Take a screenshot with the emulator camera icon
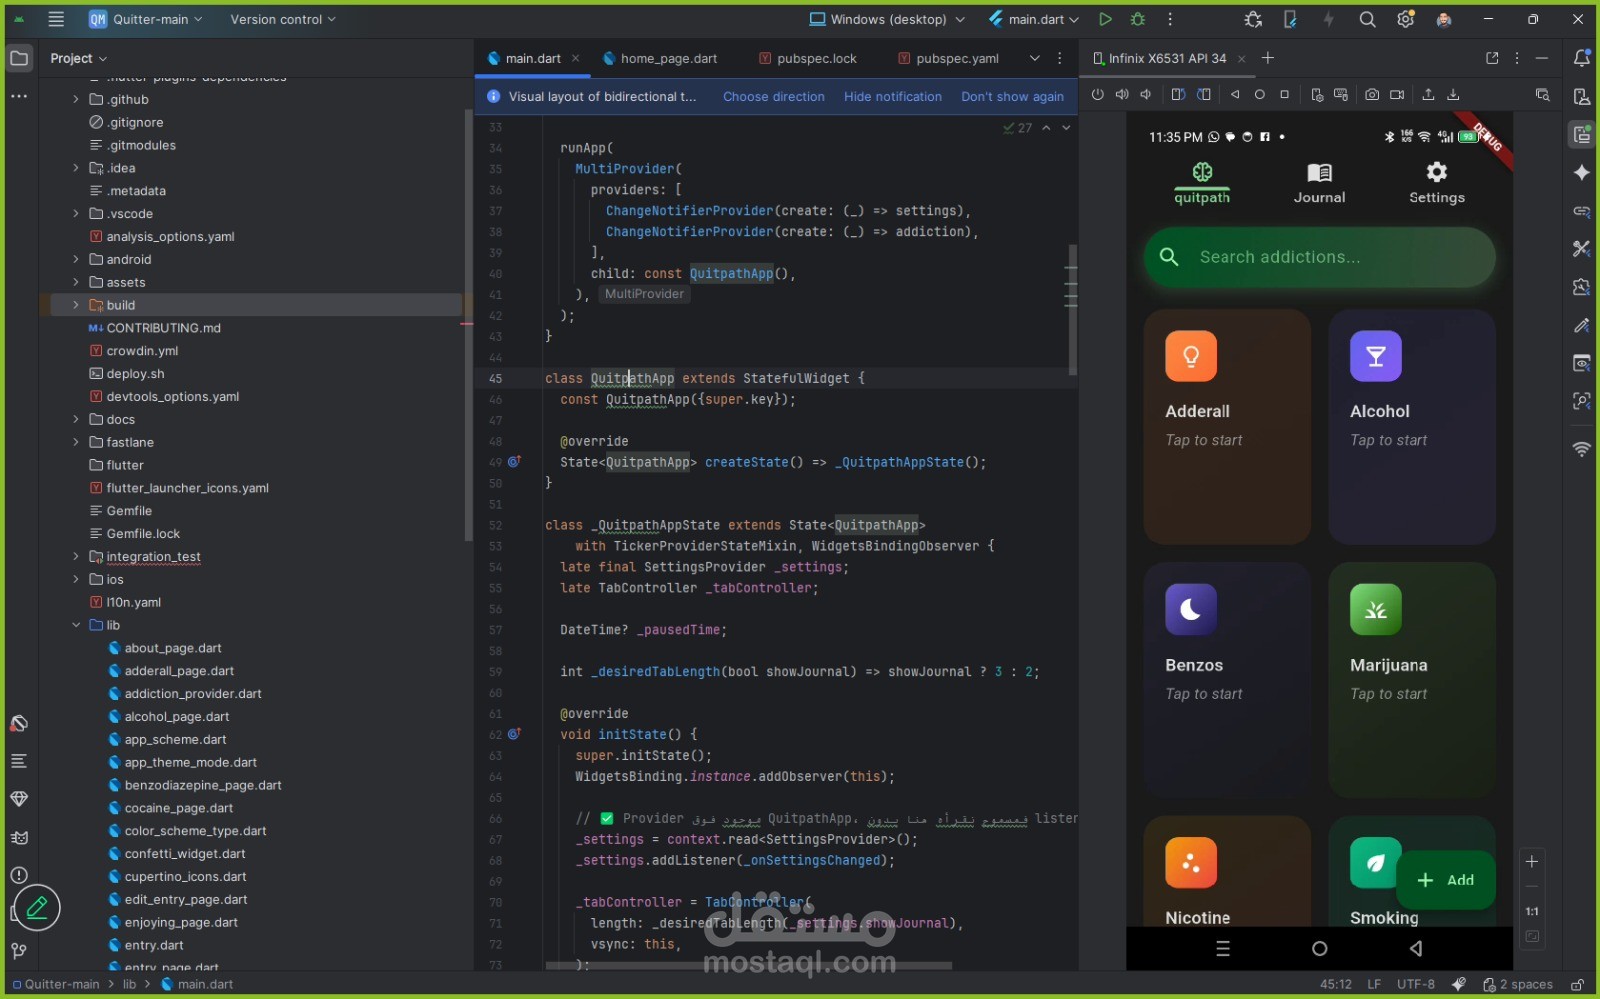 pyautogui.click(x=1371, y=95)
